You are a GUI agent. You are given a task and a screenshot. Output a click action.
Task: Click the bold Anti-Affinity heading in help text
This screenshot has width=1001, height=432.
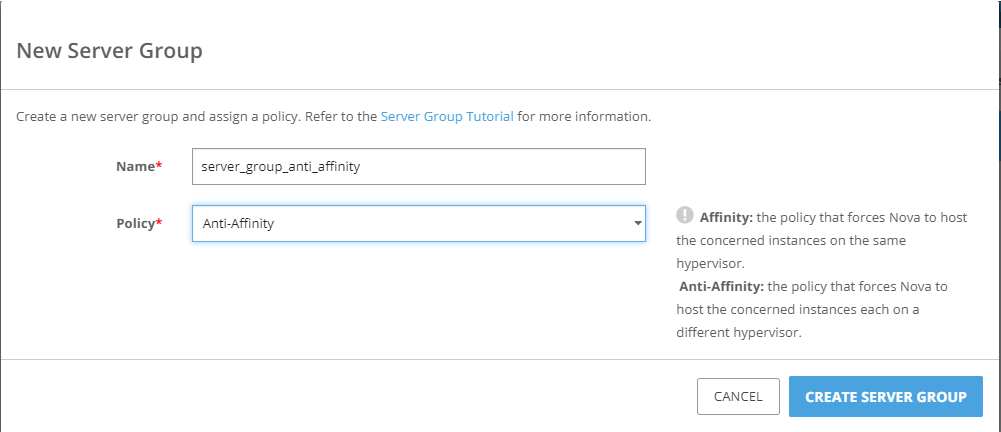(x=721, y=287)
